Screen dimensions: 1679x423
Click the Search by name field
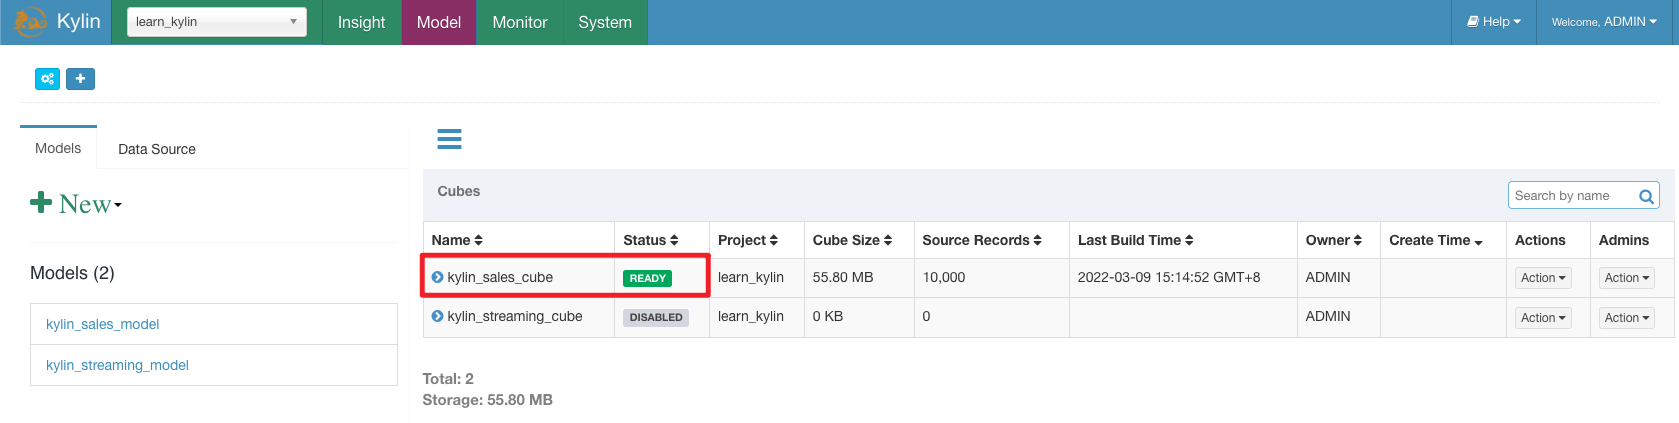click(1570, 196)
